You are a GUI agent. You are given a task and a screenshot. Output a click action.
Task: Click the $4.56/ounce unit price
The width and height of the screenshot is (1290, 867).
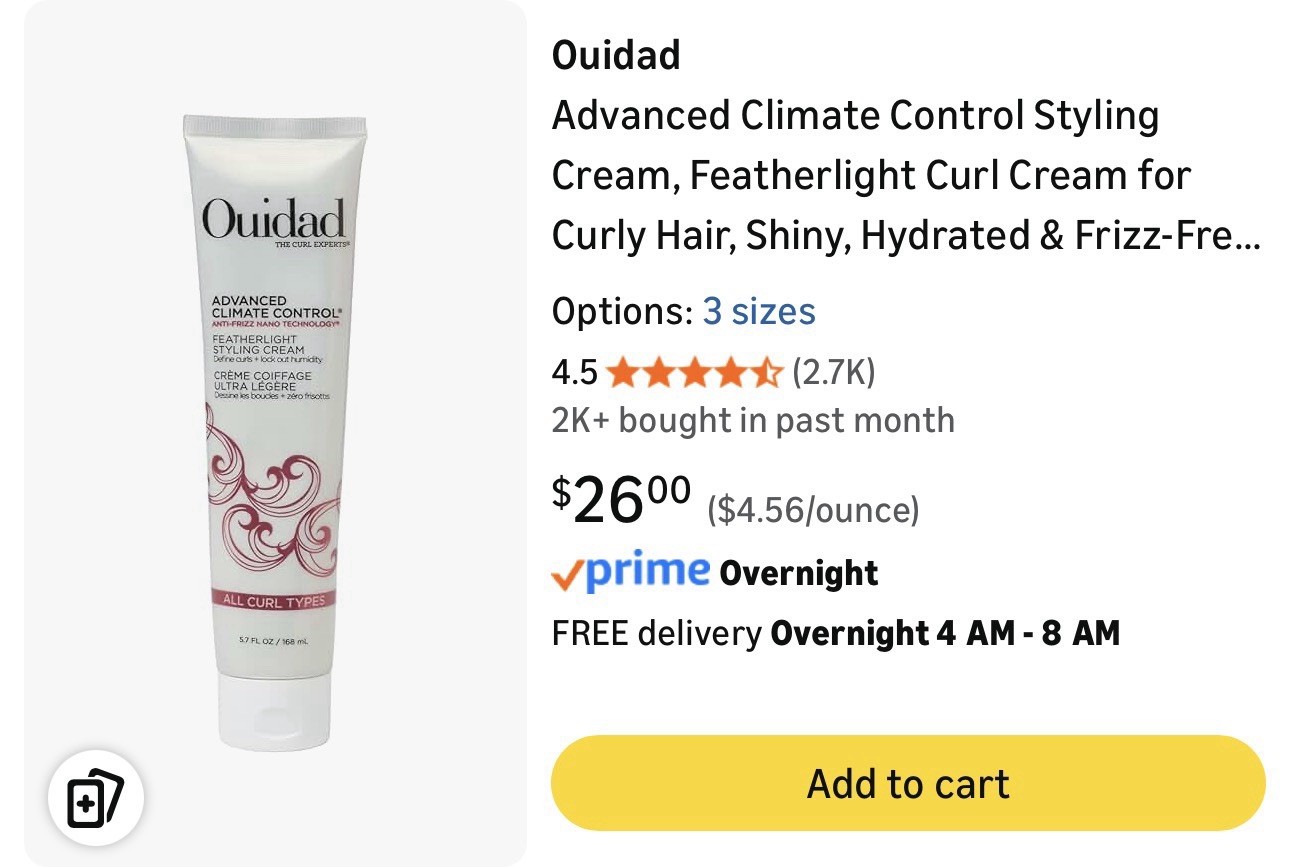813,510
